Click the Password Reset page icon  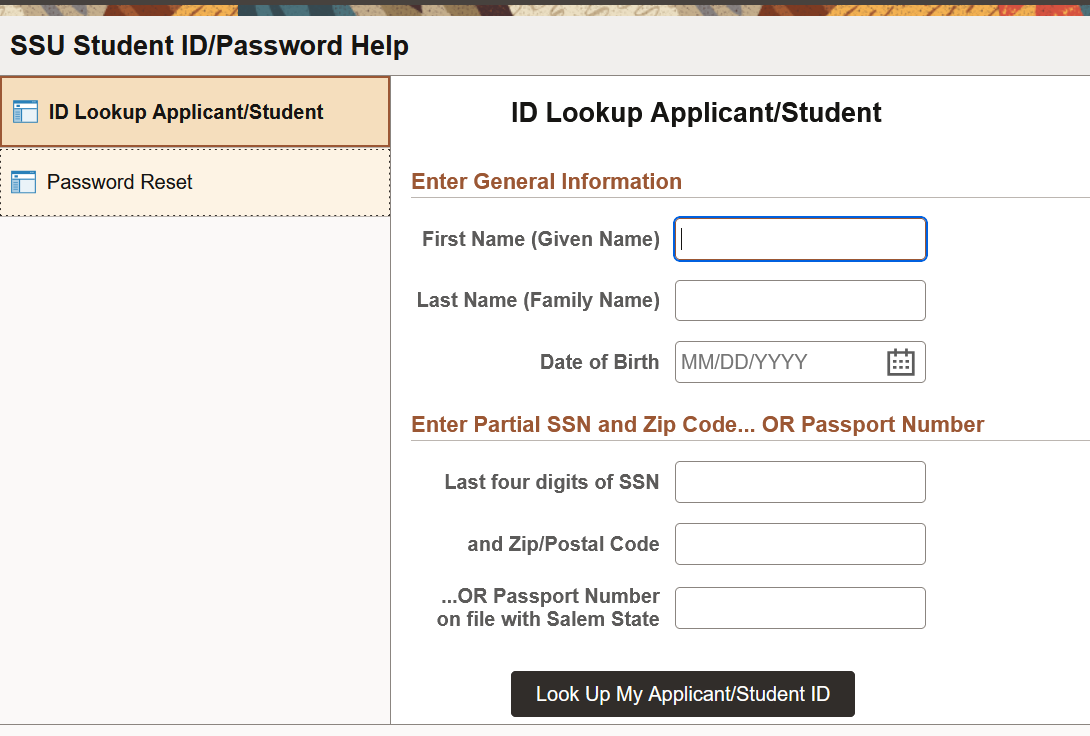pos(23,182)
